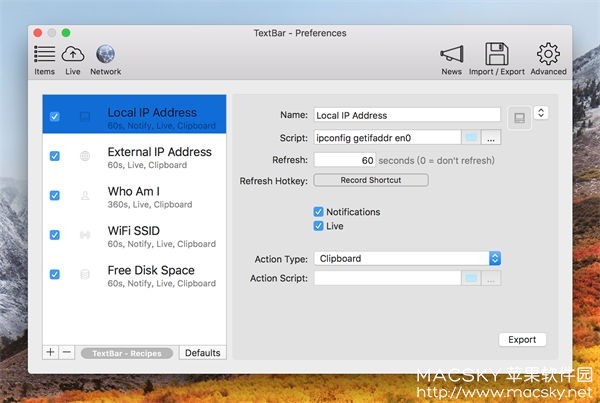This screenshot has height=403, width=600.
Task: Open the Items preferences tab
Action: pyautogui.click(x=44, y=59)
